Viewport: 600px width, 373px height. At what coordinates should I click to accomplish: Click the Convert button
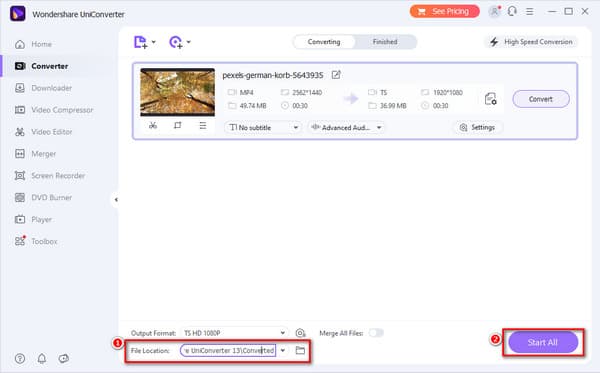[x=541, y=99]
